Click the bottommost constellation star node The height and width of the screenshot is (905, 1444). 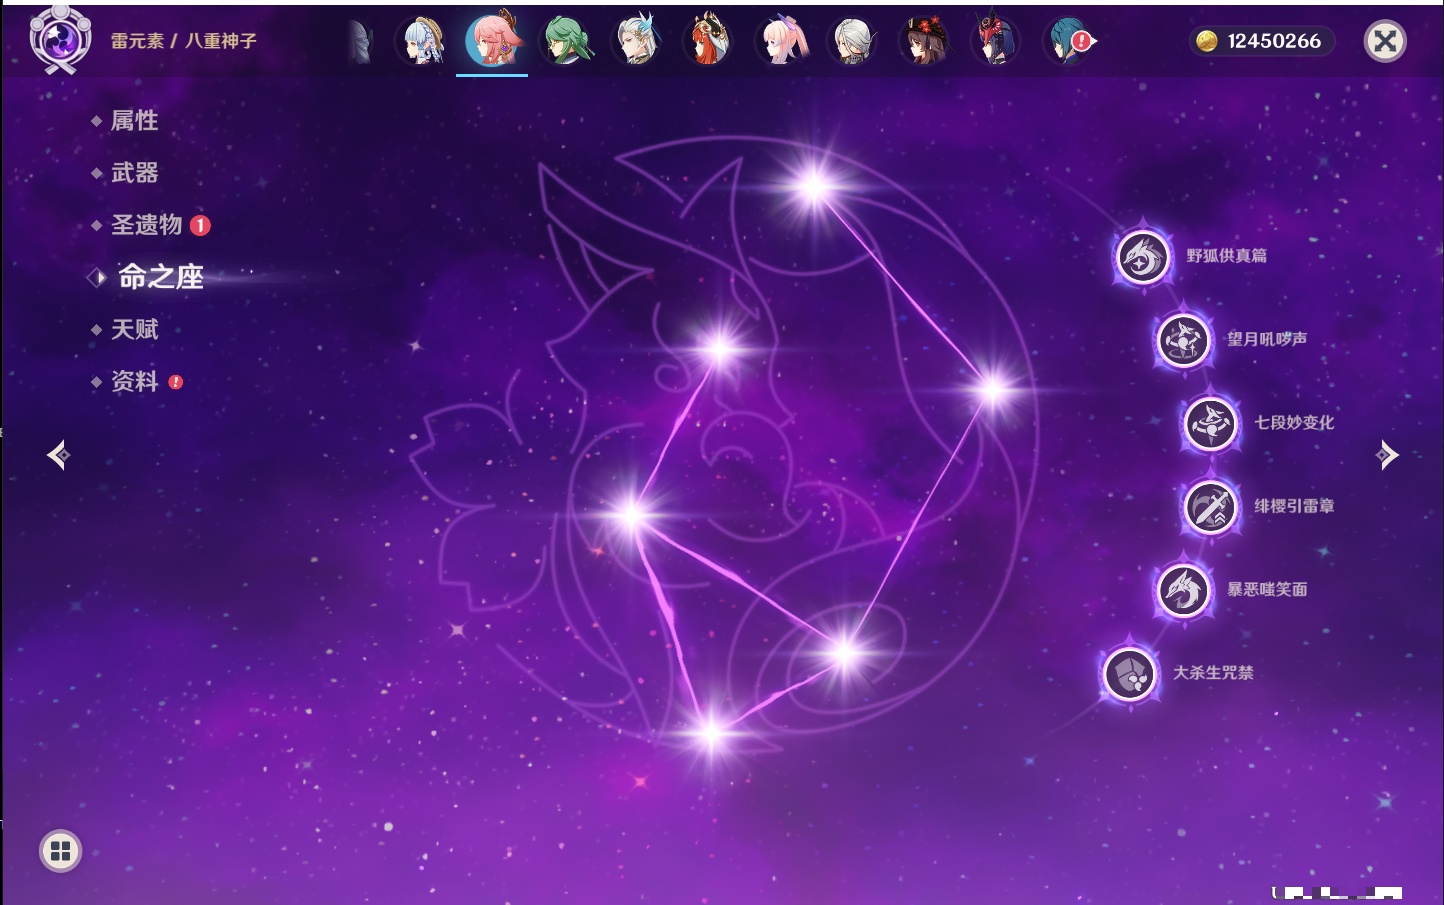coord(711,735)
